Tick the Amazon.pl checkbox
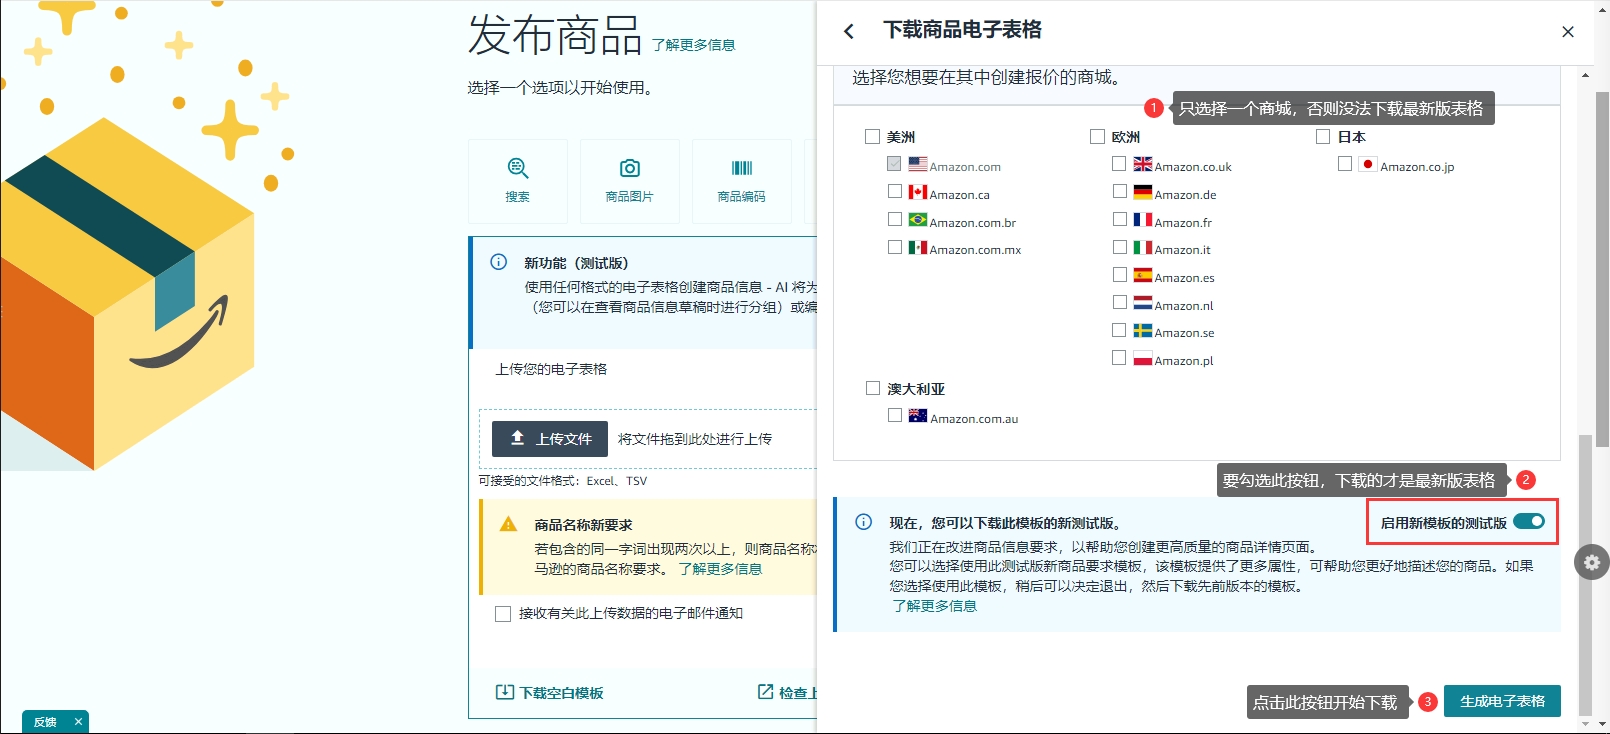This screenshot has width=1610, height=734. point(1119,357)
